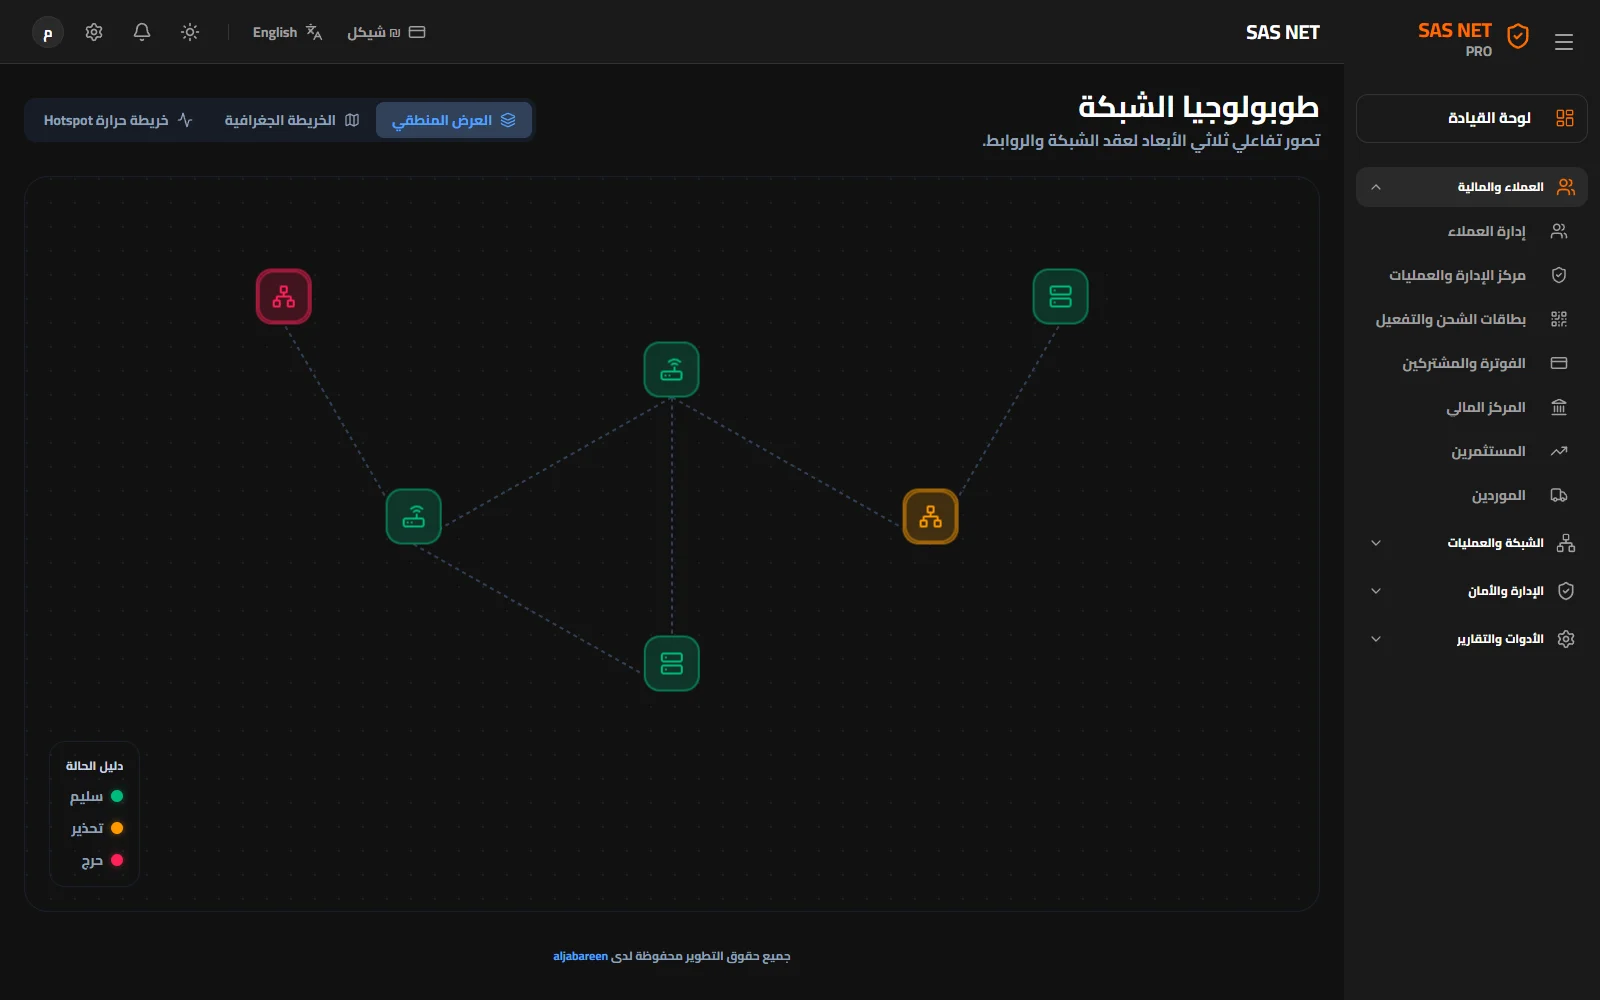Click the truck icon beside الموردين
This screenshot has width=1600, height=1000.
[x=1559, y=495]
